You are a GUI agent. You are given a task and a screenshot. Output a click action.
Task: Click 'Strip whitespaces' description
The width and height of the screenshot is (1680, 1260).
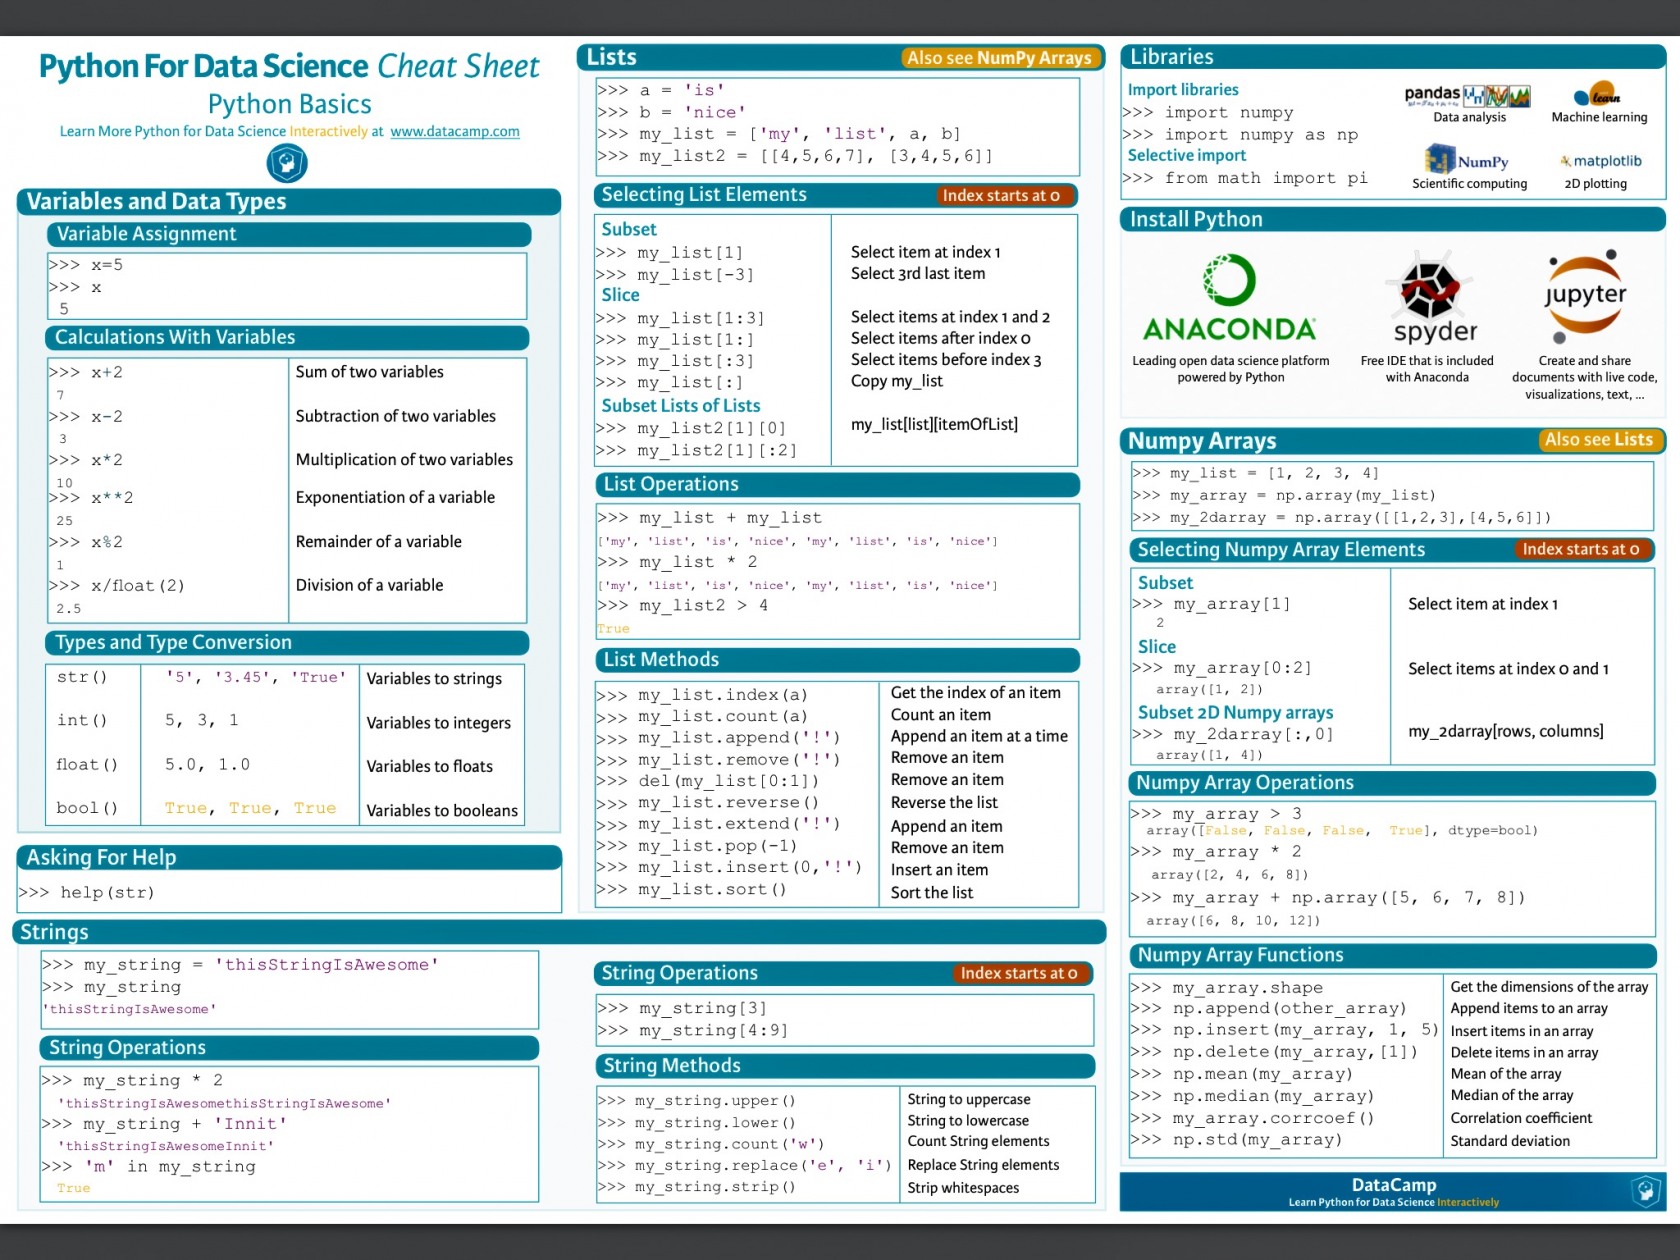(x=963, y=1188)
